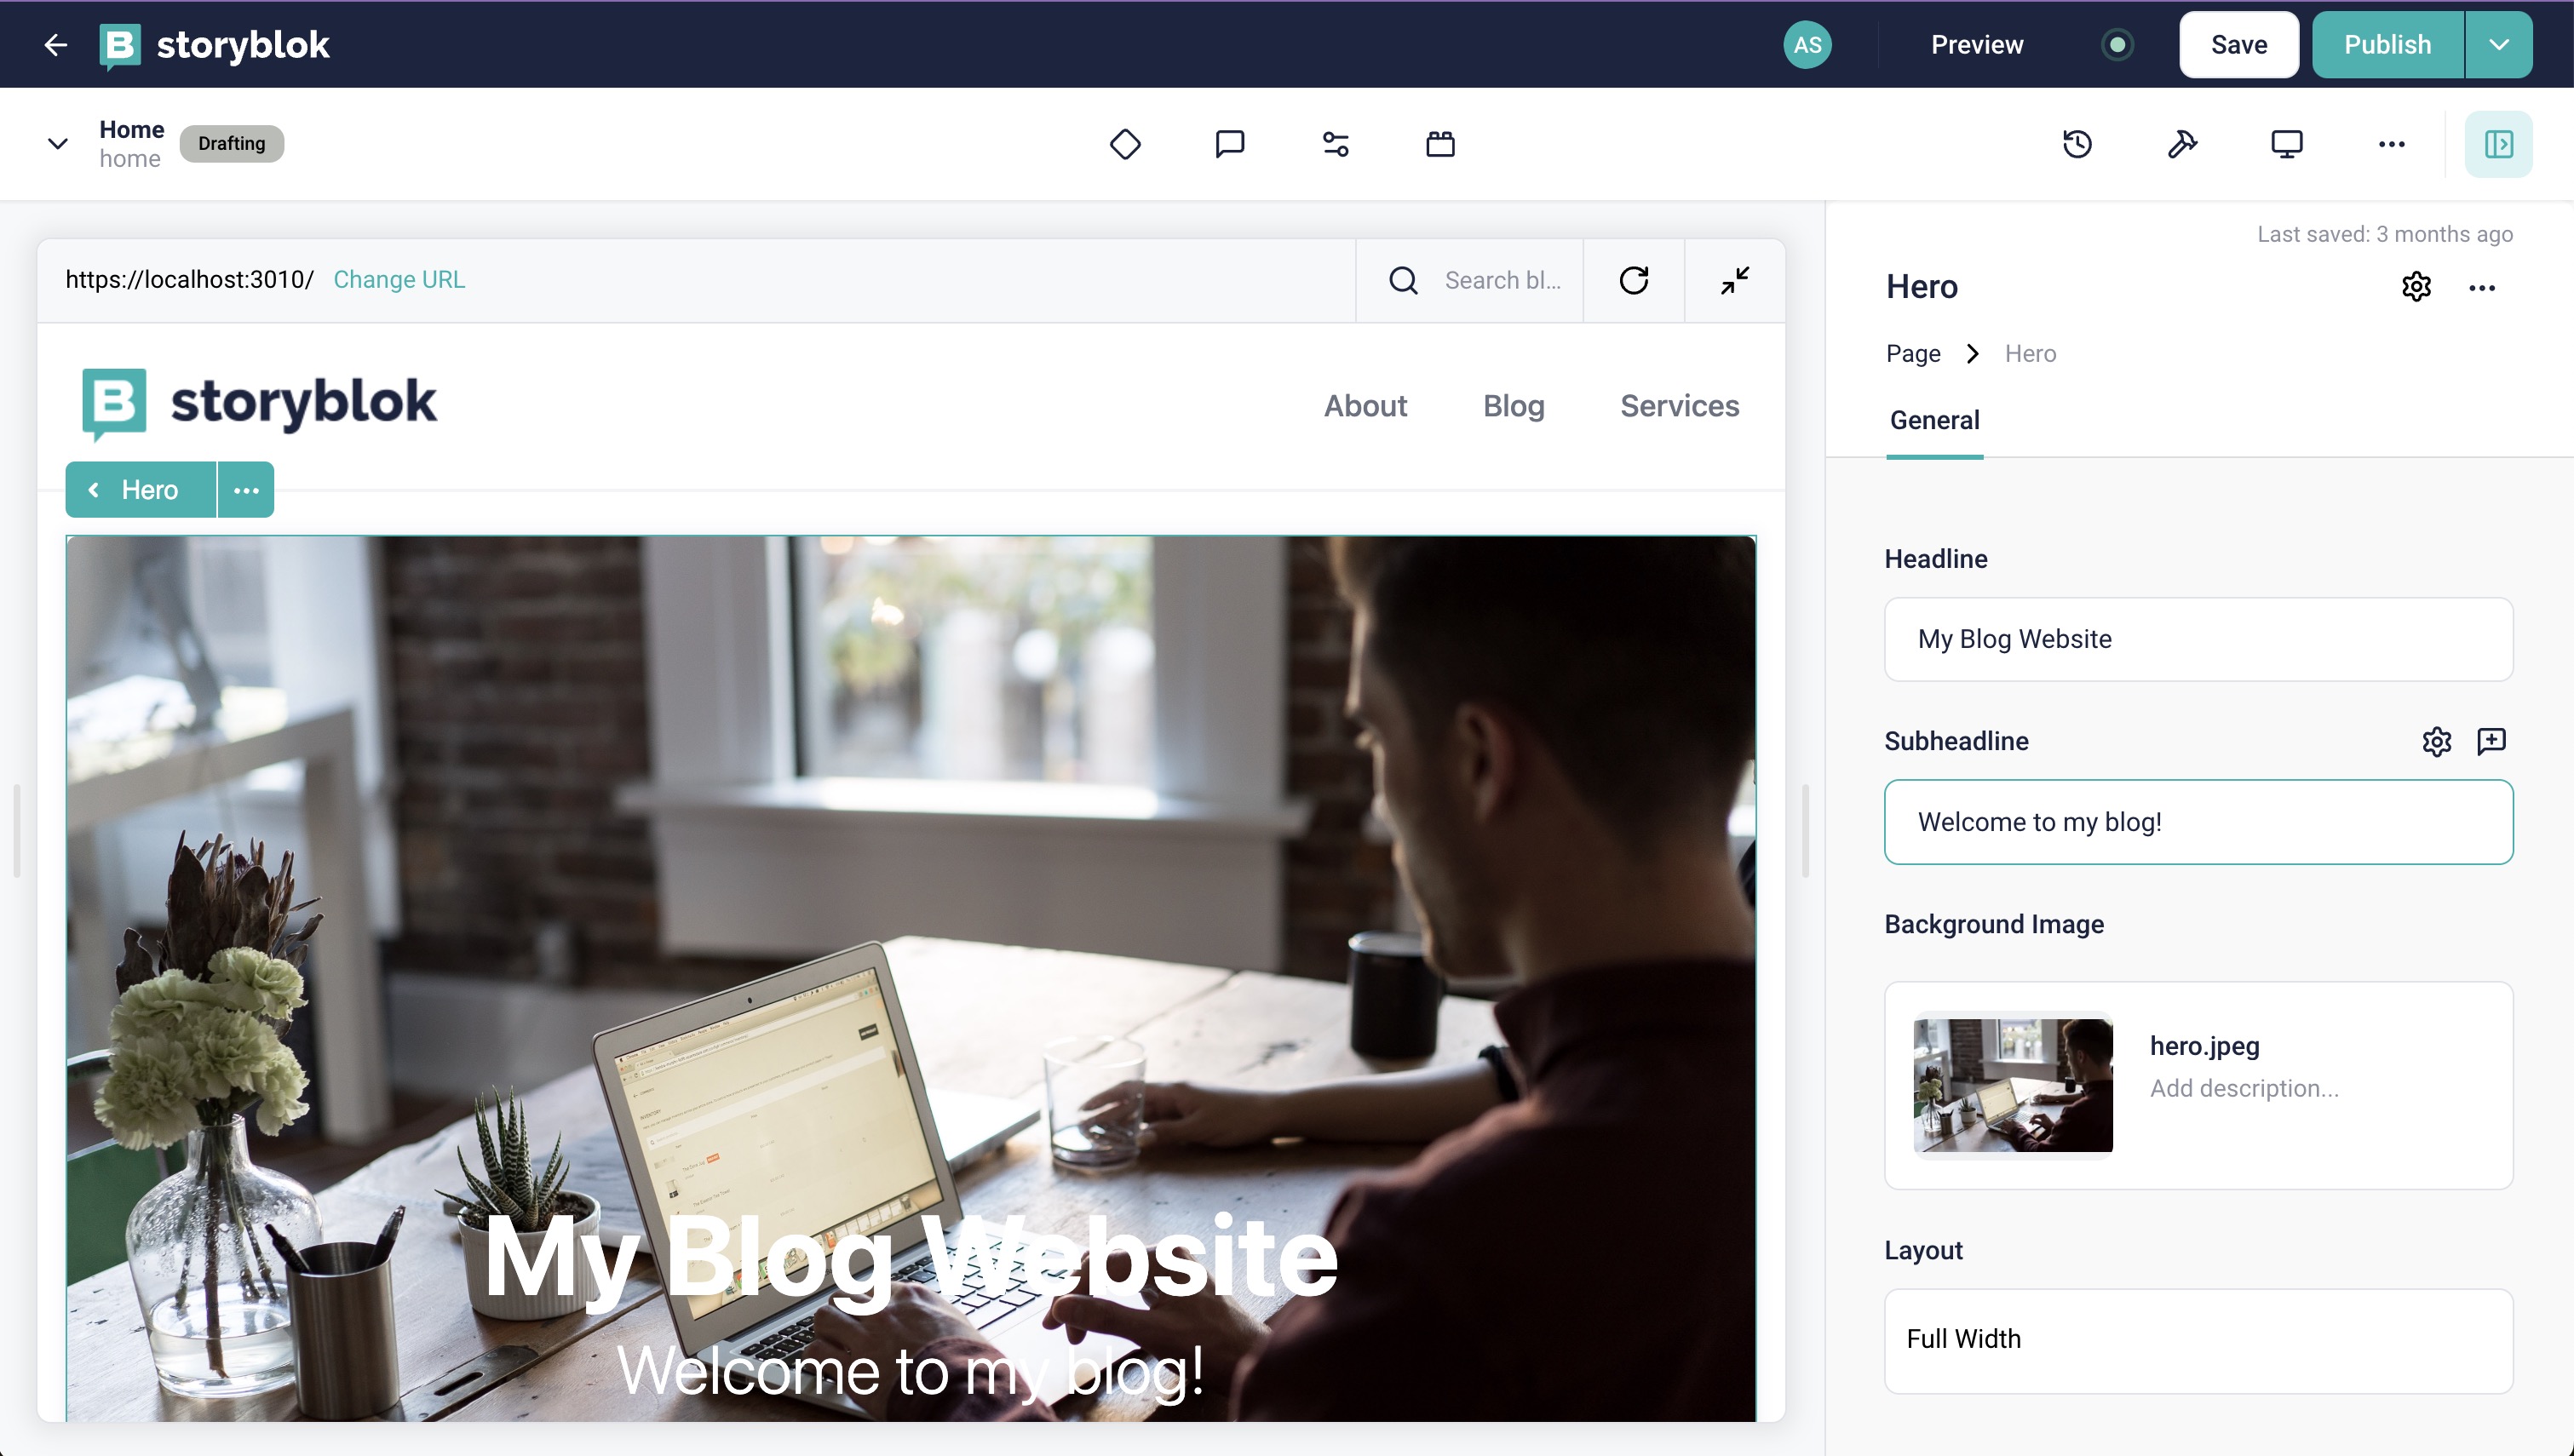Toggle the side panel collapse button
Image resolution: width=2574 pixels, height=1456 pixels.
pos(2498,144)
